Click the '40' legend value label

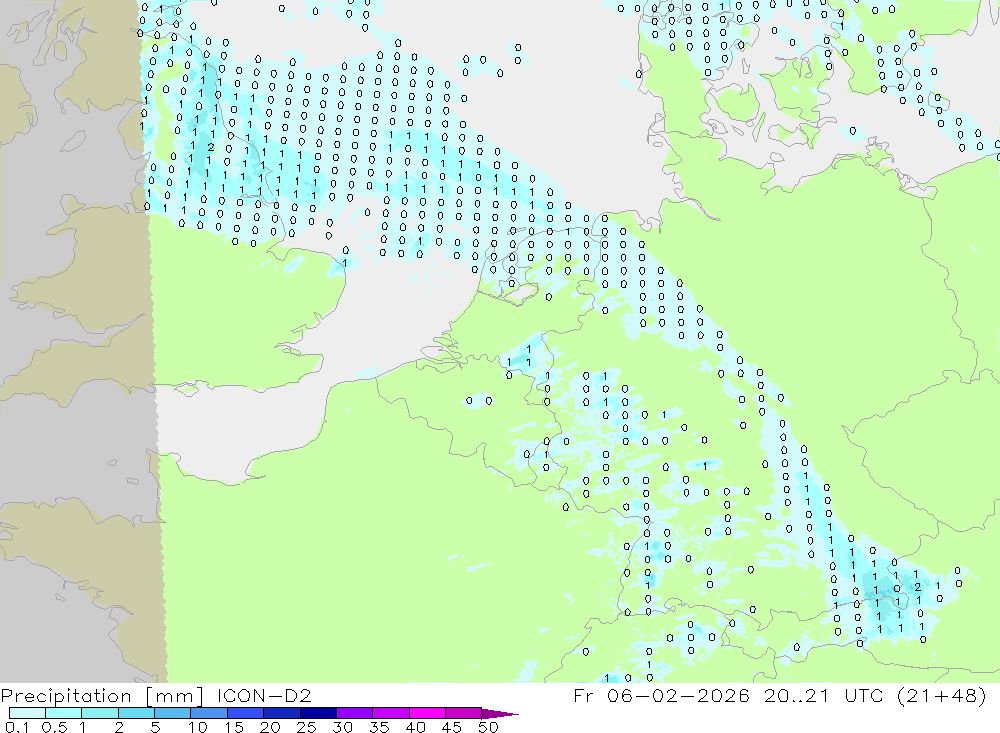pos(415,727)
